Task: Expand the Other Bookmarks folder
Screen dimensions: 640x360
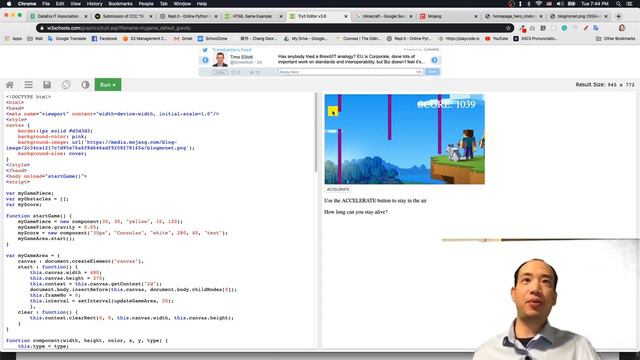Action: pos(616,38)
